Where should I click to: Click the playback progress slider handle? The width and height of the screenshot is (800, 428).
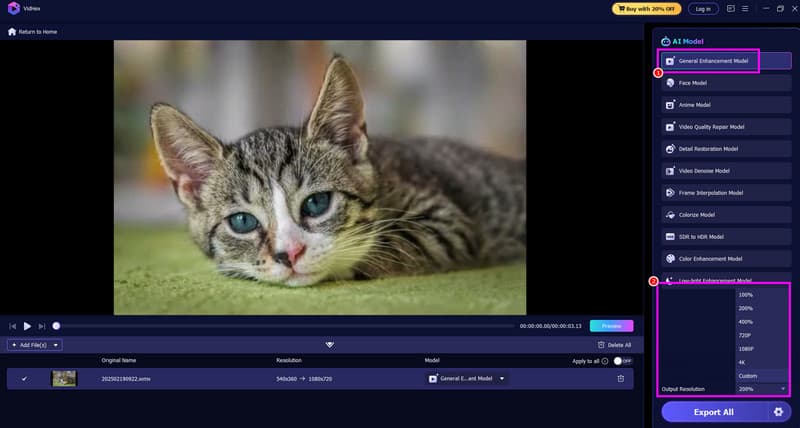(x=56, y=326)
